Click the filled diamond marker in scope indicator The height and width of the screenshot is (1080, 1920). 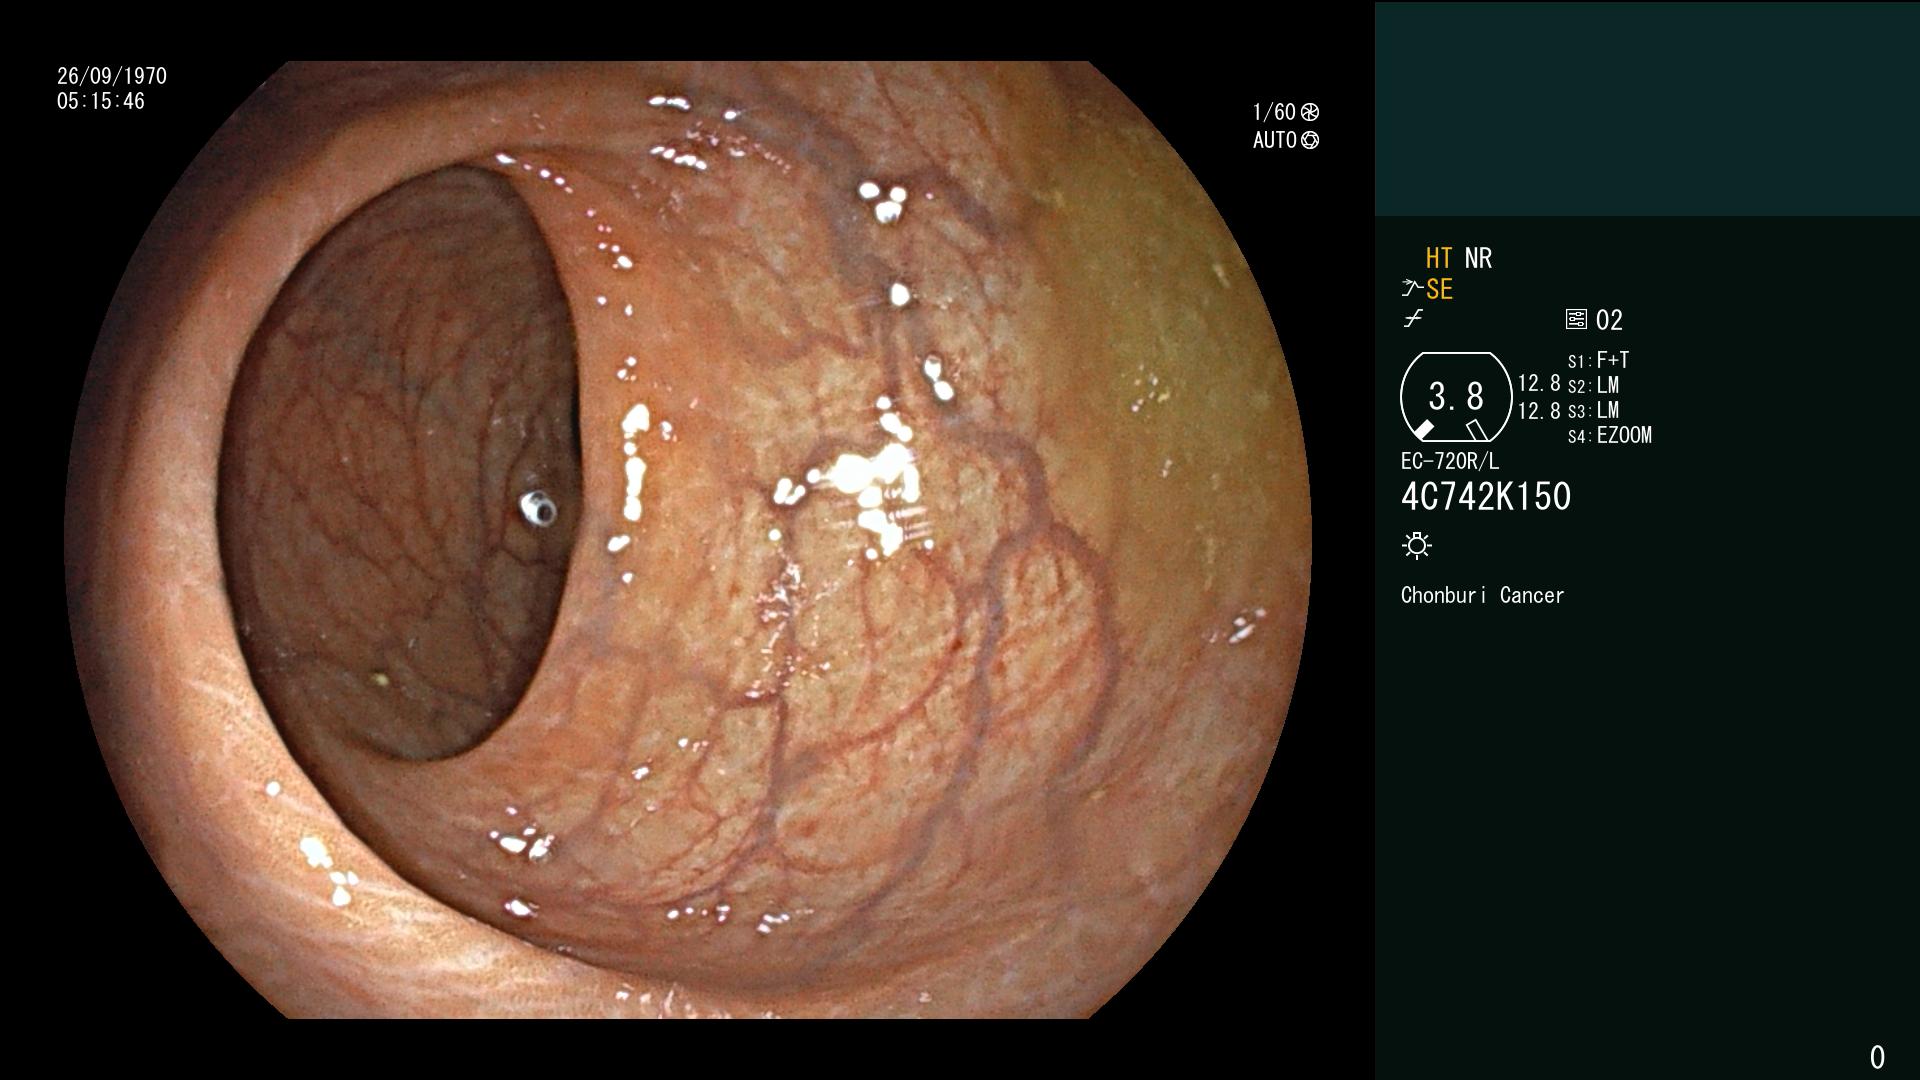click(1423, 430)
